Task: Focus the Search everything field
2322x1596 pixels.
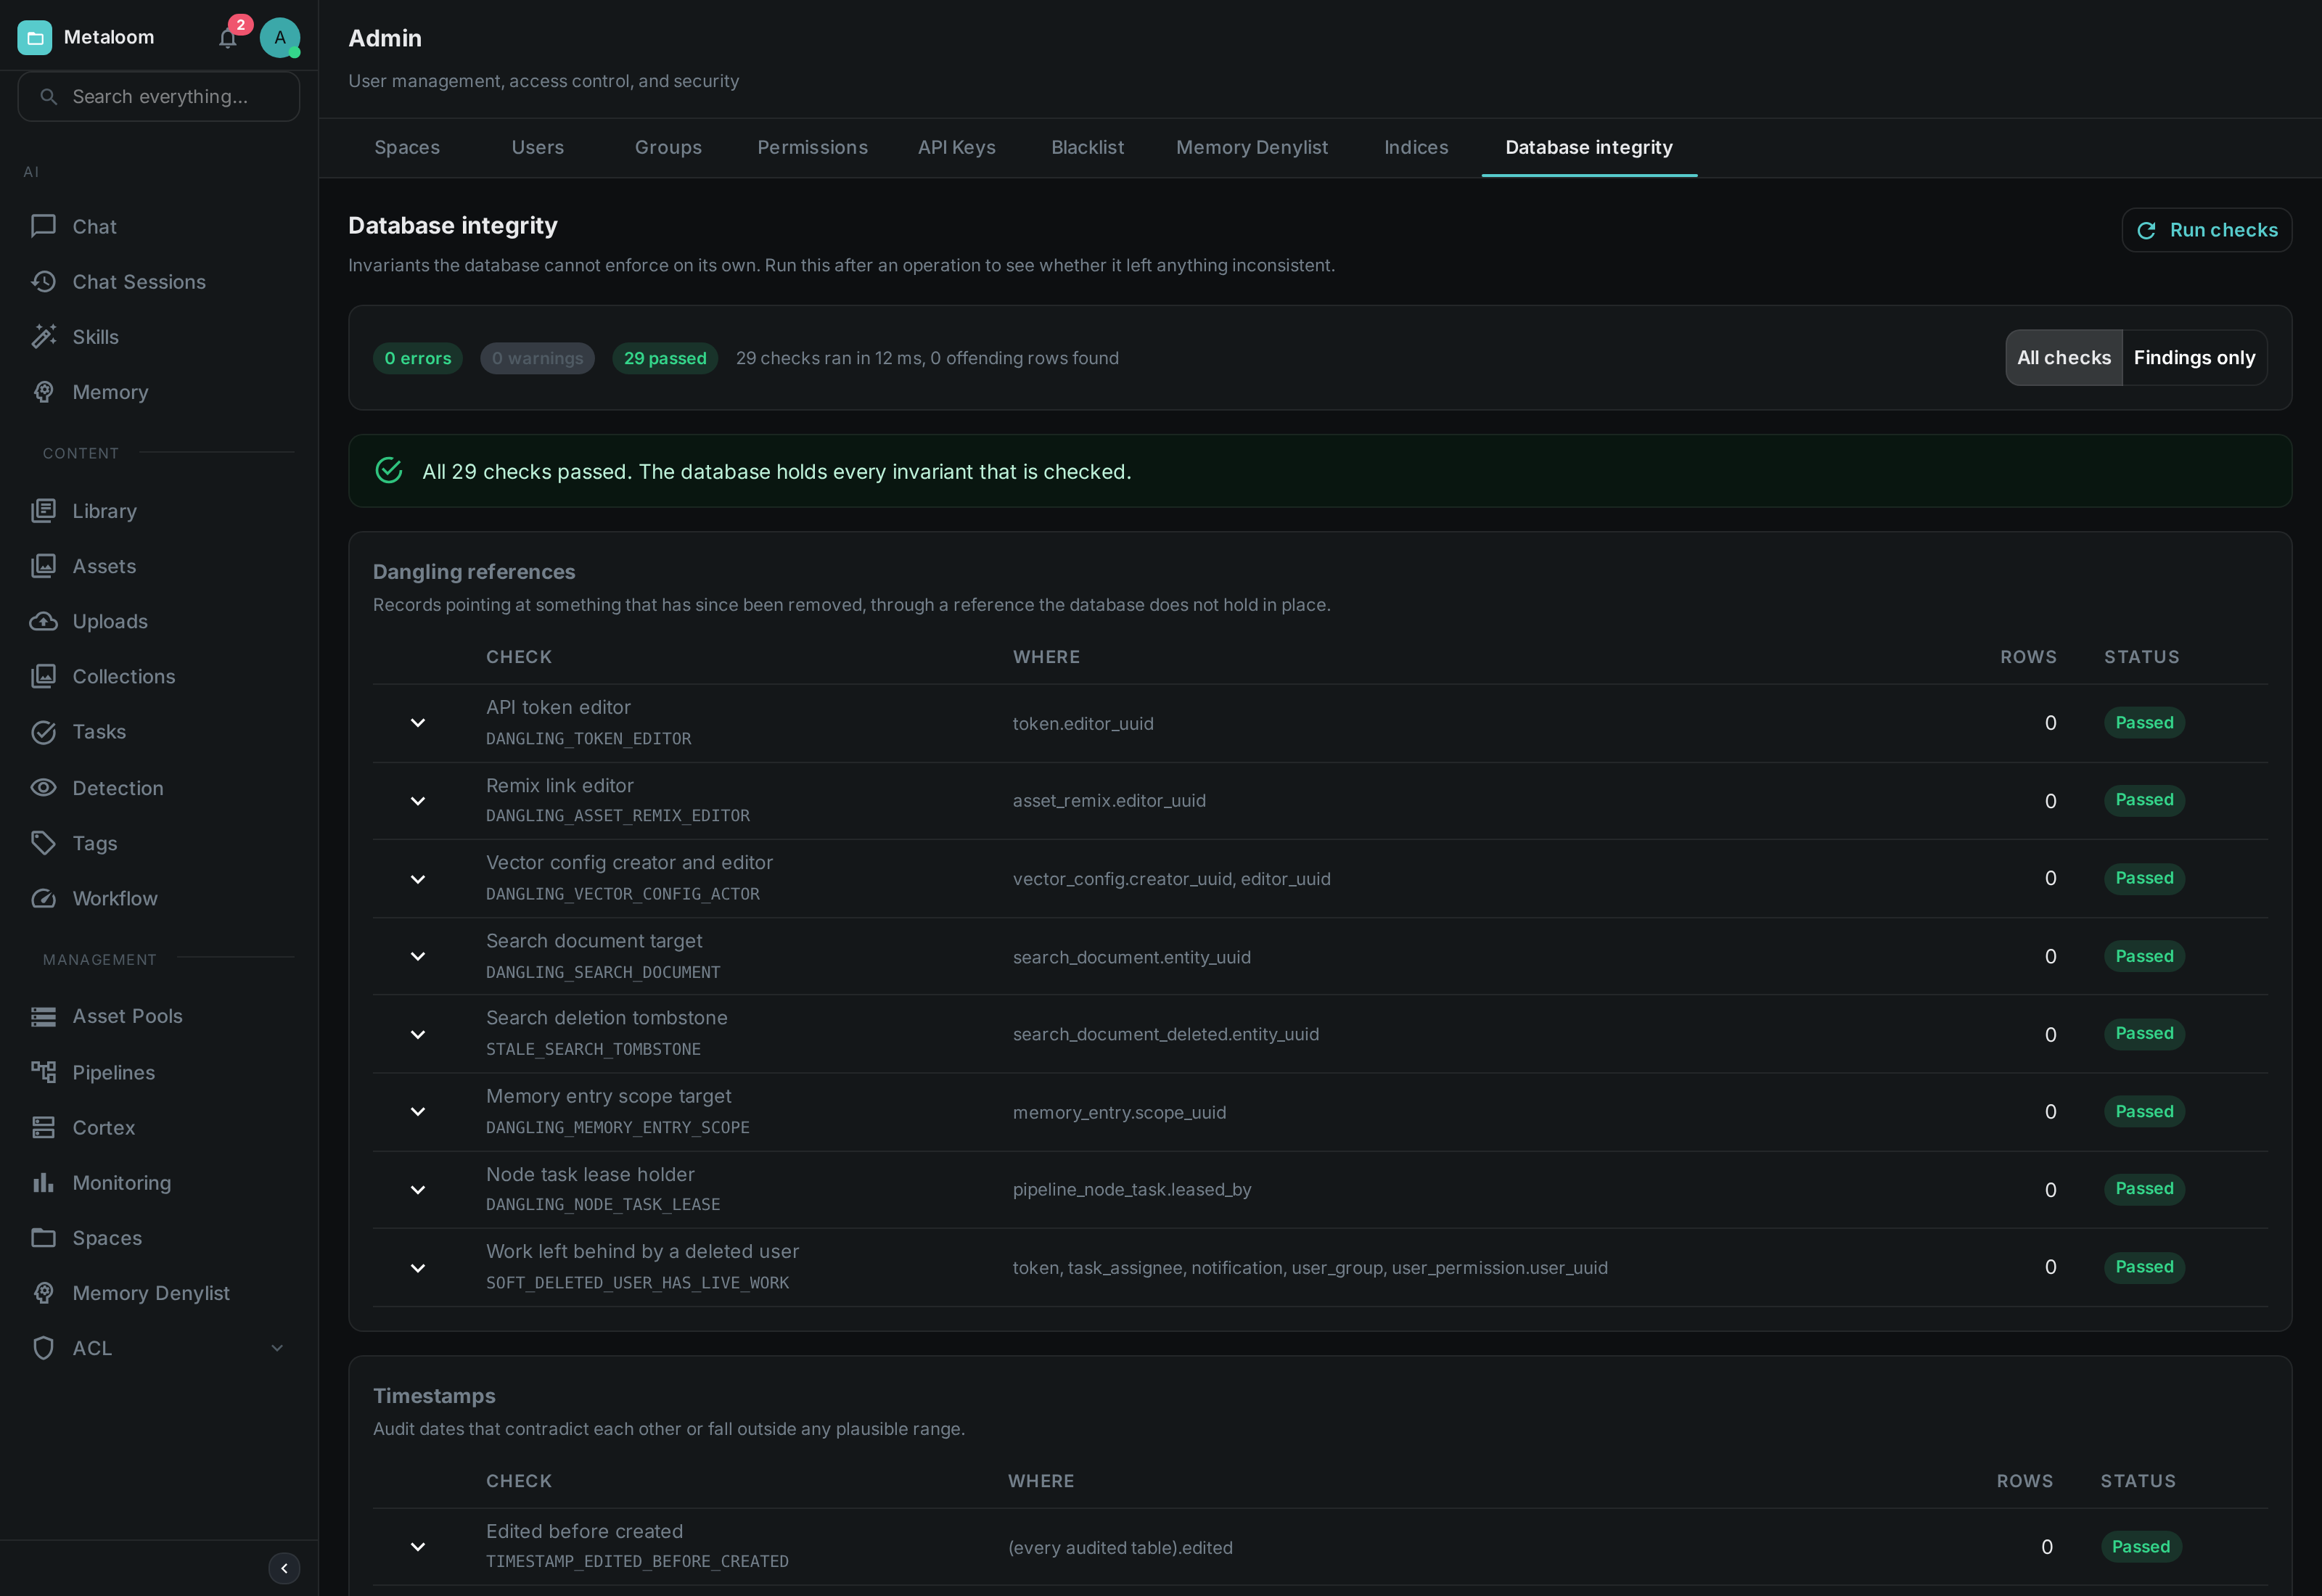Action: [x=159, y=96]
